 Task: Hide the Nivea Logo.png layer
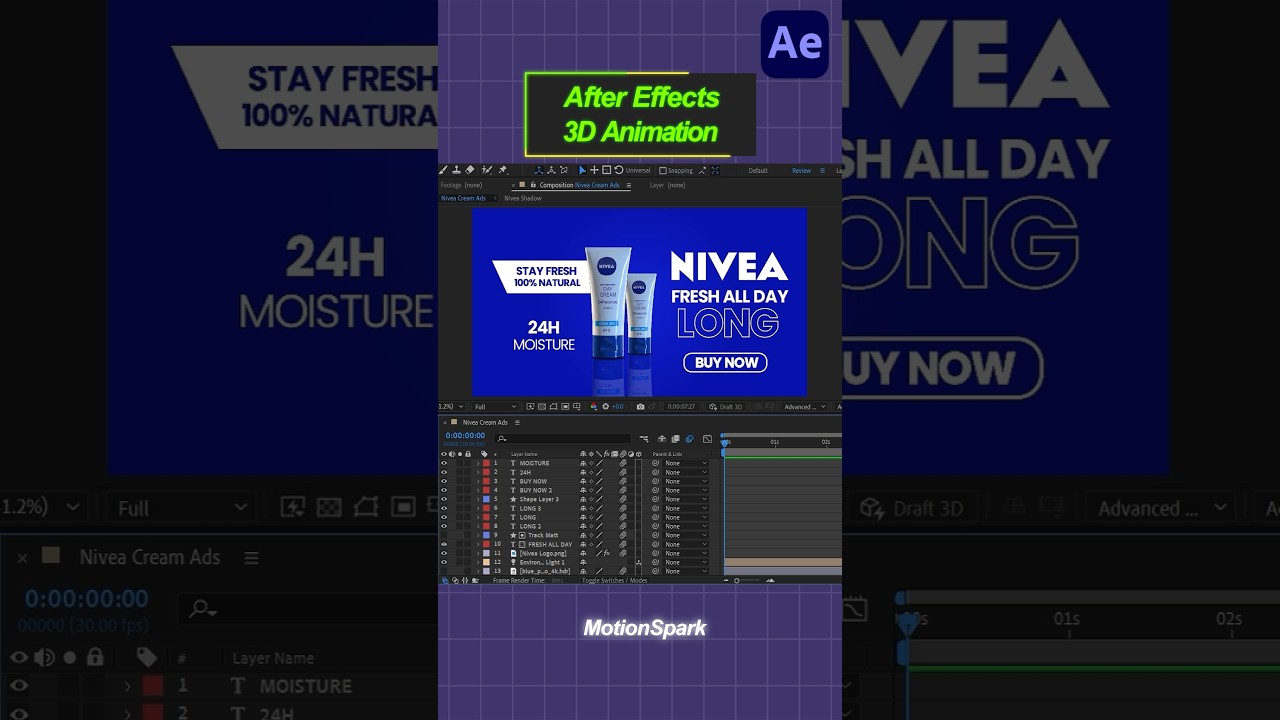444,553
